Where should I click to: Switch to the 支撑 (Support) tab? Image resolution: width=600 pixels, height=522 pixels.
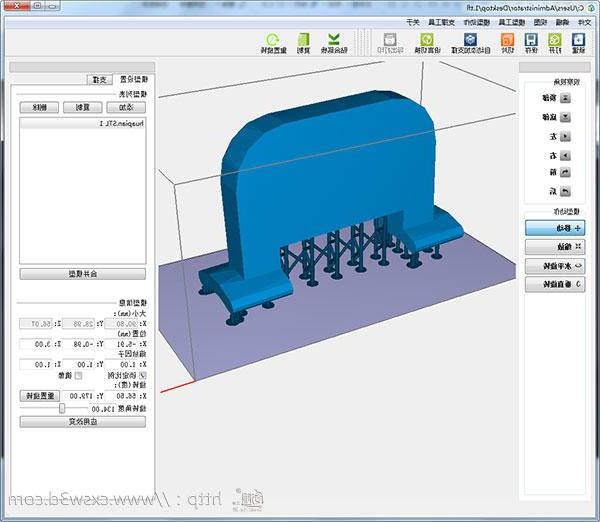102,78
